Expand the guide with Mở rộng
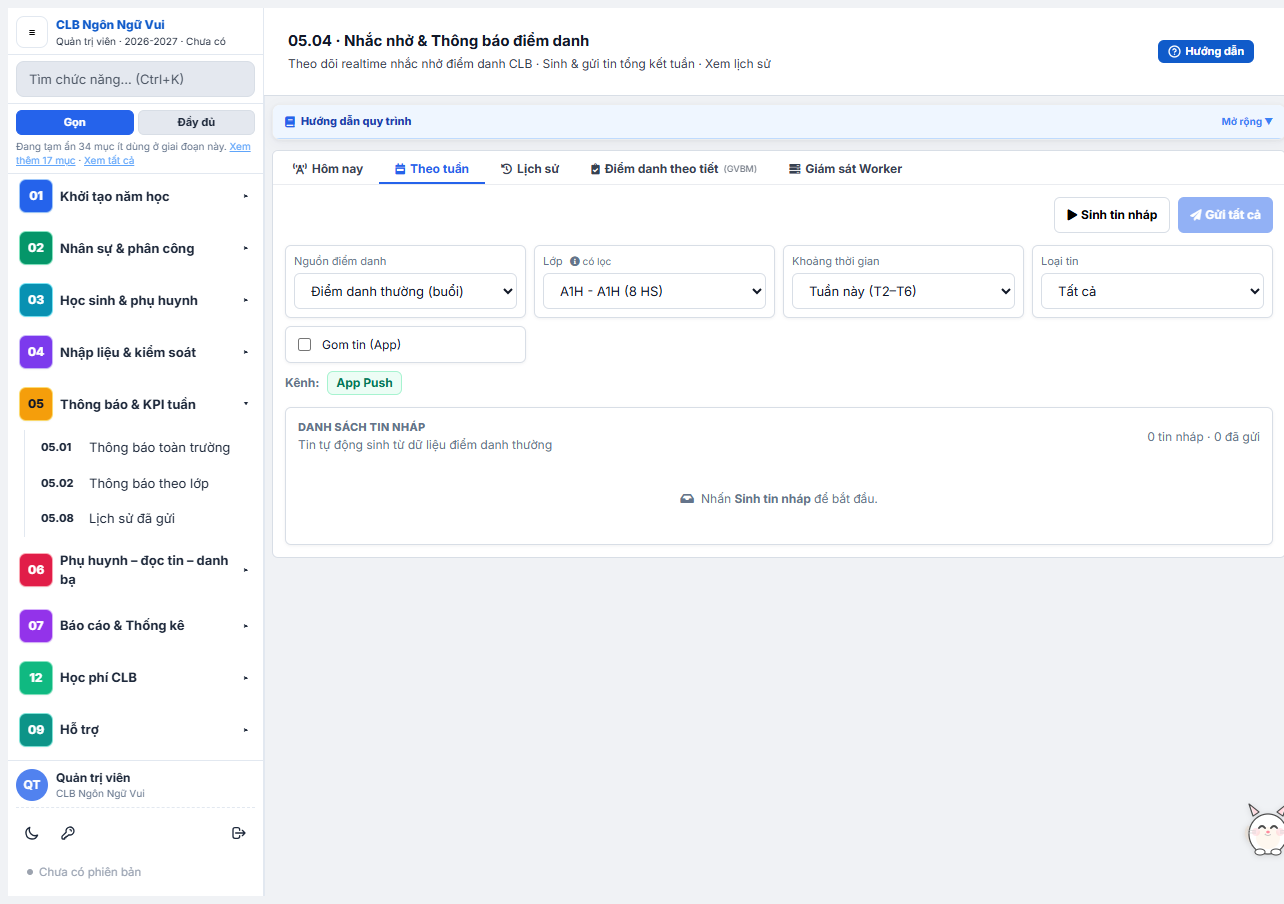Screen dimensions: 1284x904 coord(1247,122)
